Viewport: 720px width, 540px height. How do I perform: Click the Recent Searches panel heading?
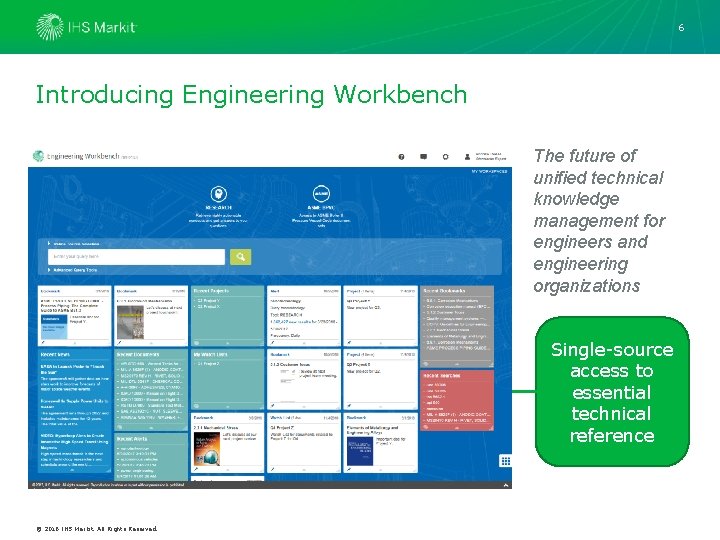[441, 376]
